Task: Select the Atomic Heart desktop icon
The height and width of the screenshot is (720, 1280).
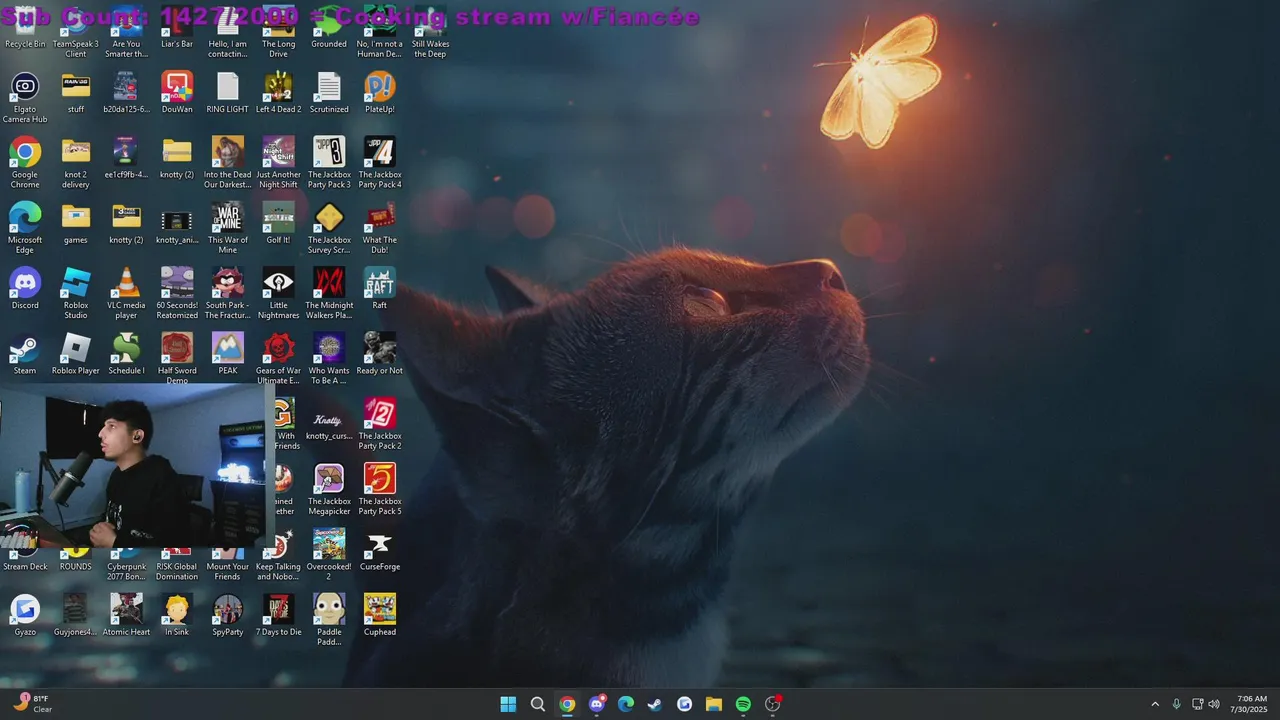Action: tap(126, 614)
